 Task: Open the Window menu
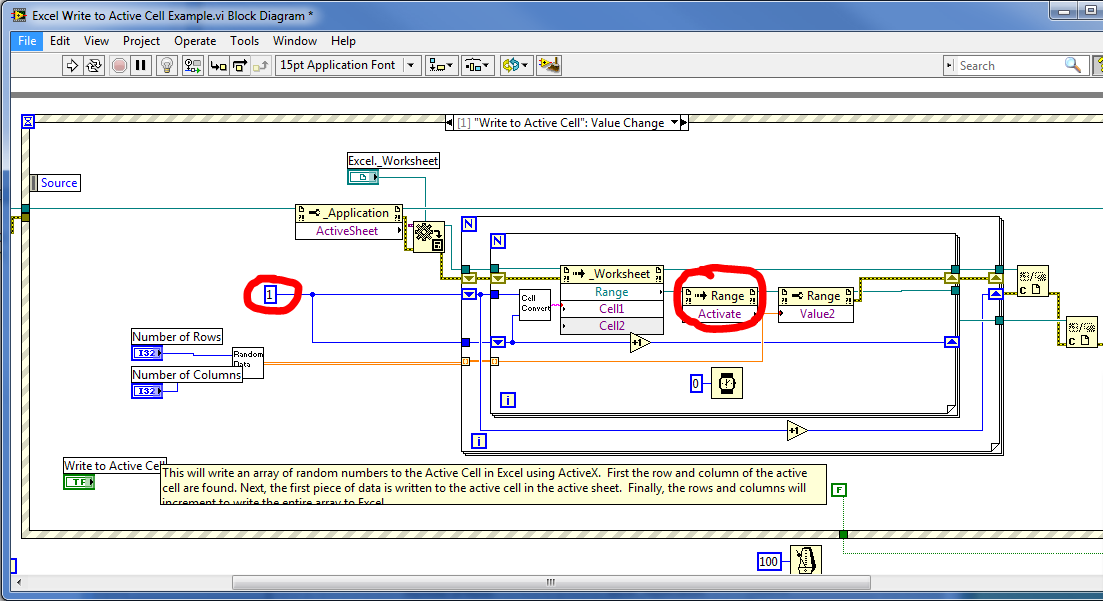[295, 41]
